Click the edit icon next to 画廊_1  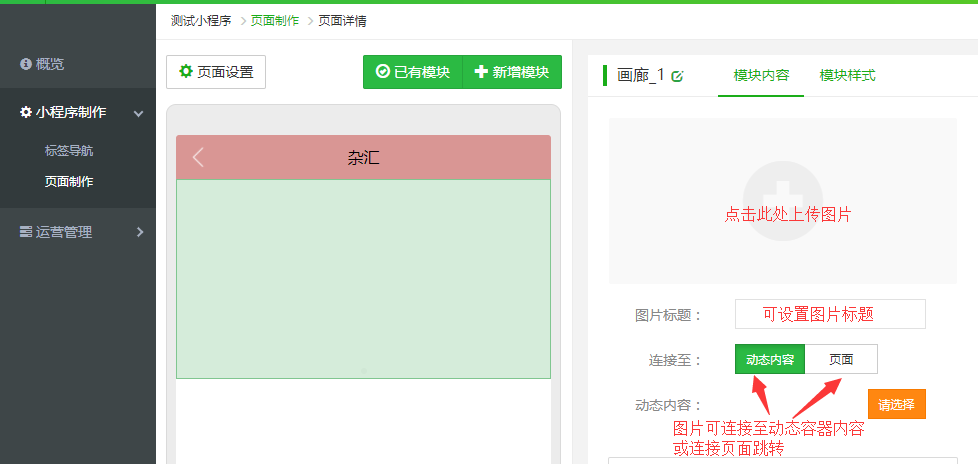click(678, 76)
